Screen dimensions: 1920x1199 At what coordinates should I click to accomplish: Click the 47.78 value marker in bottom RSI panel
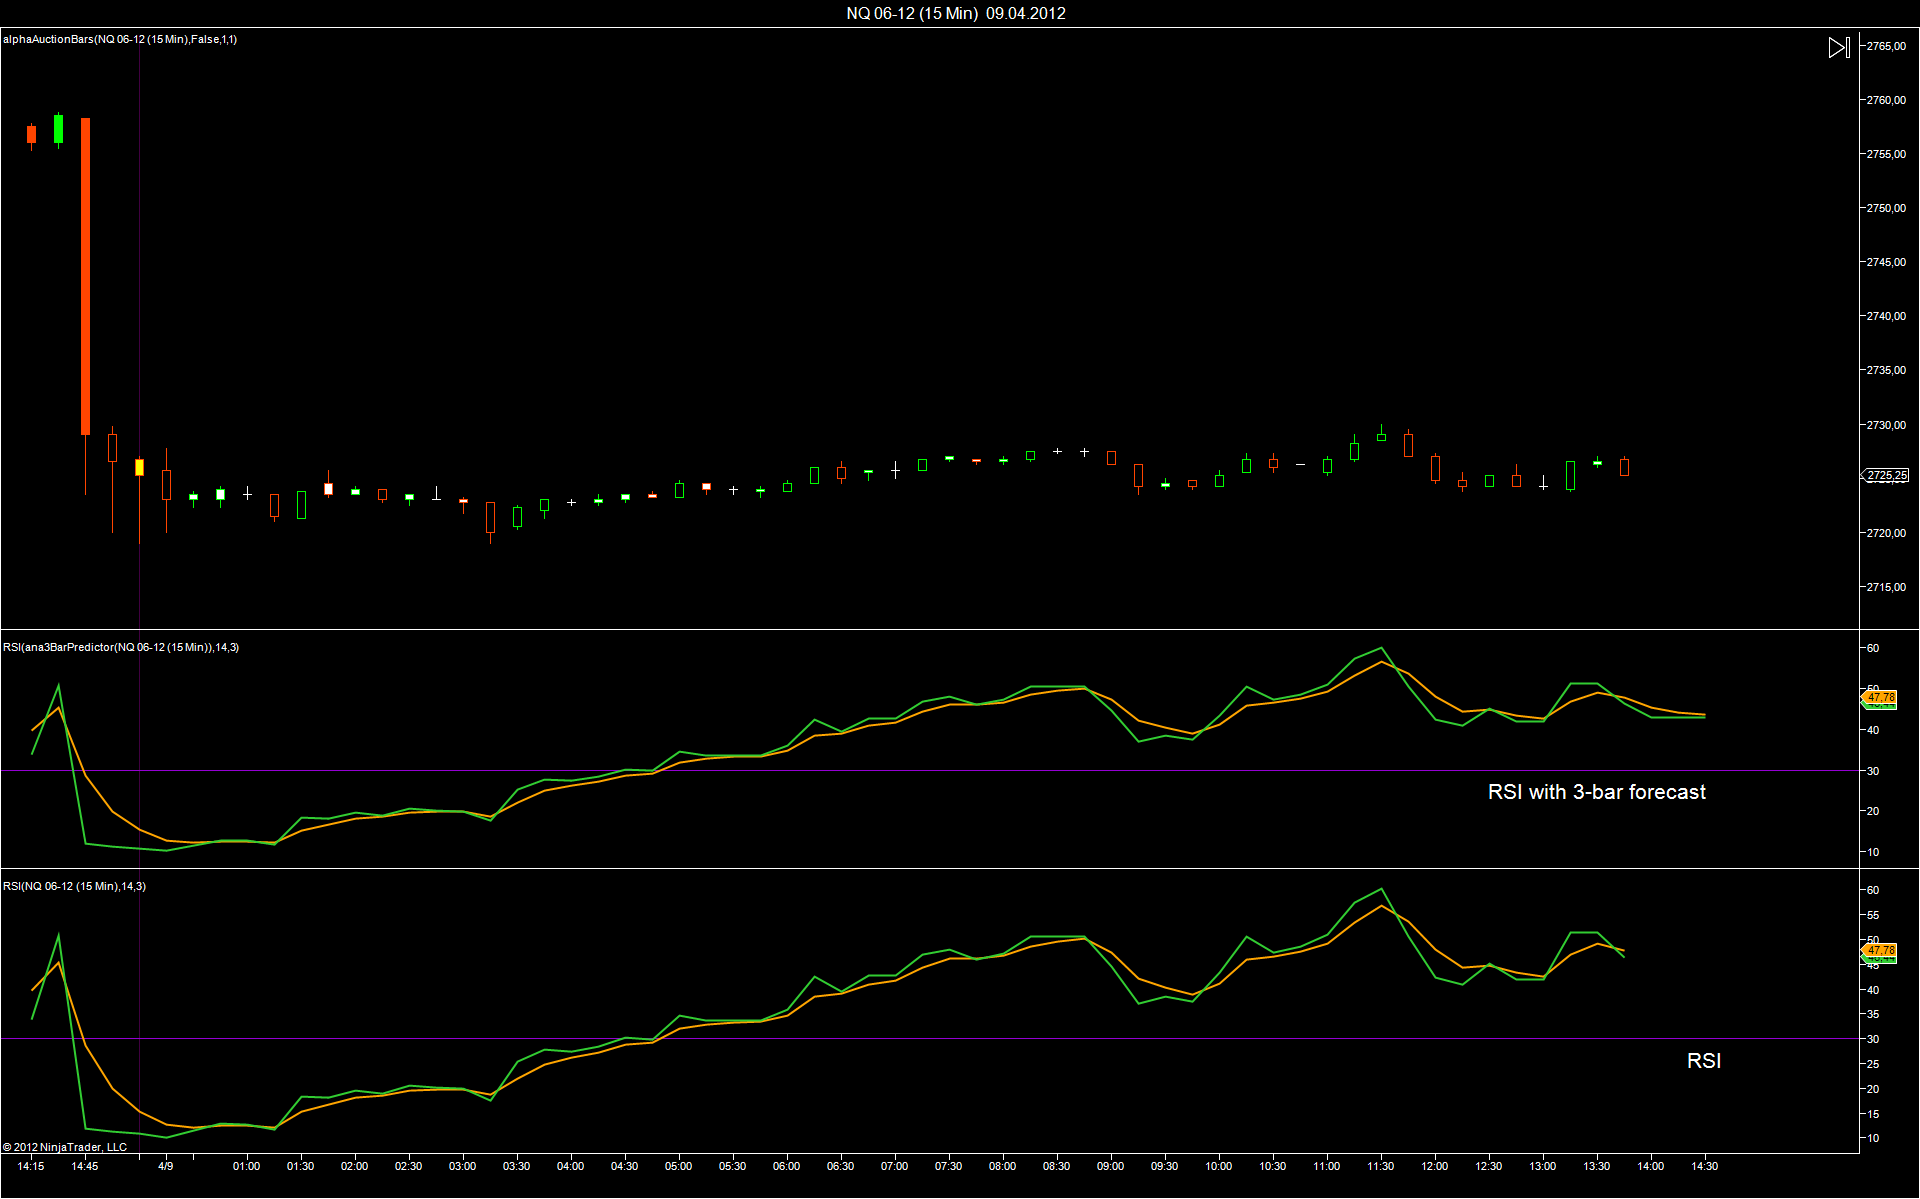coord(1881,950)
